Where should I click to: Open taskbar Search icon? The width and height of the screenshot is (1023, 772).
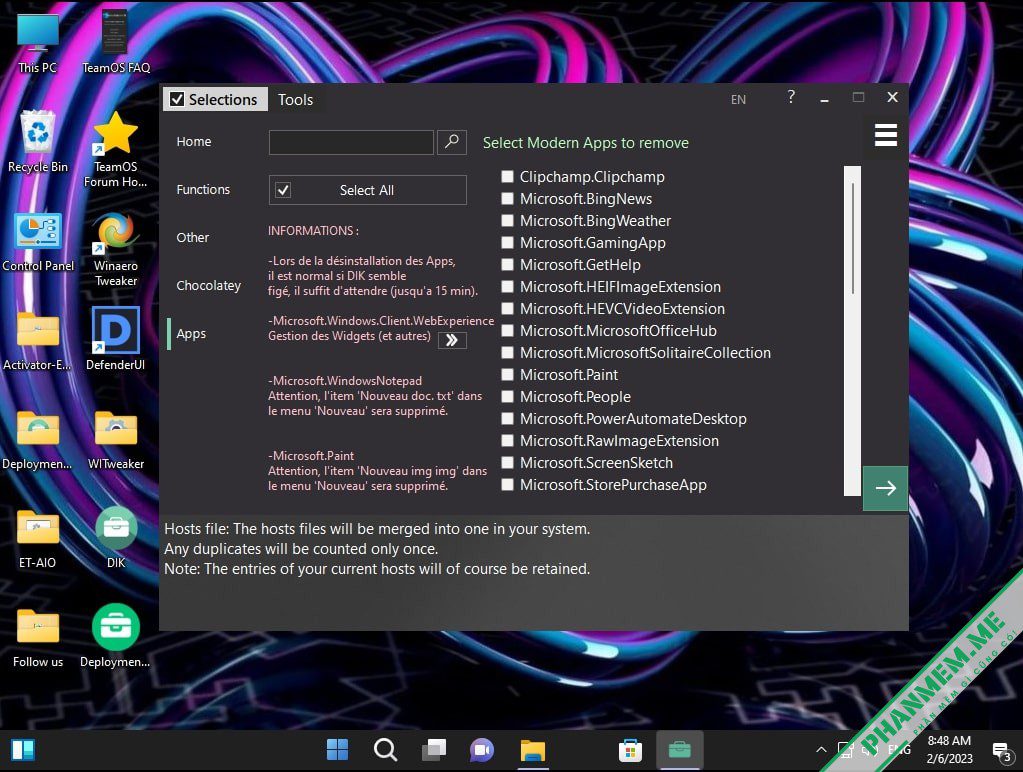385,750
